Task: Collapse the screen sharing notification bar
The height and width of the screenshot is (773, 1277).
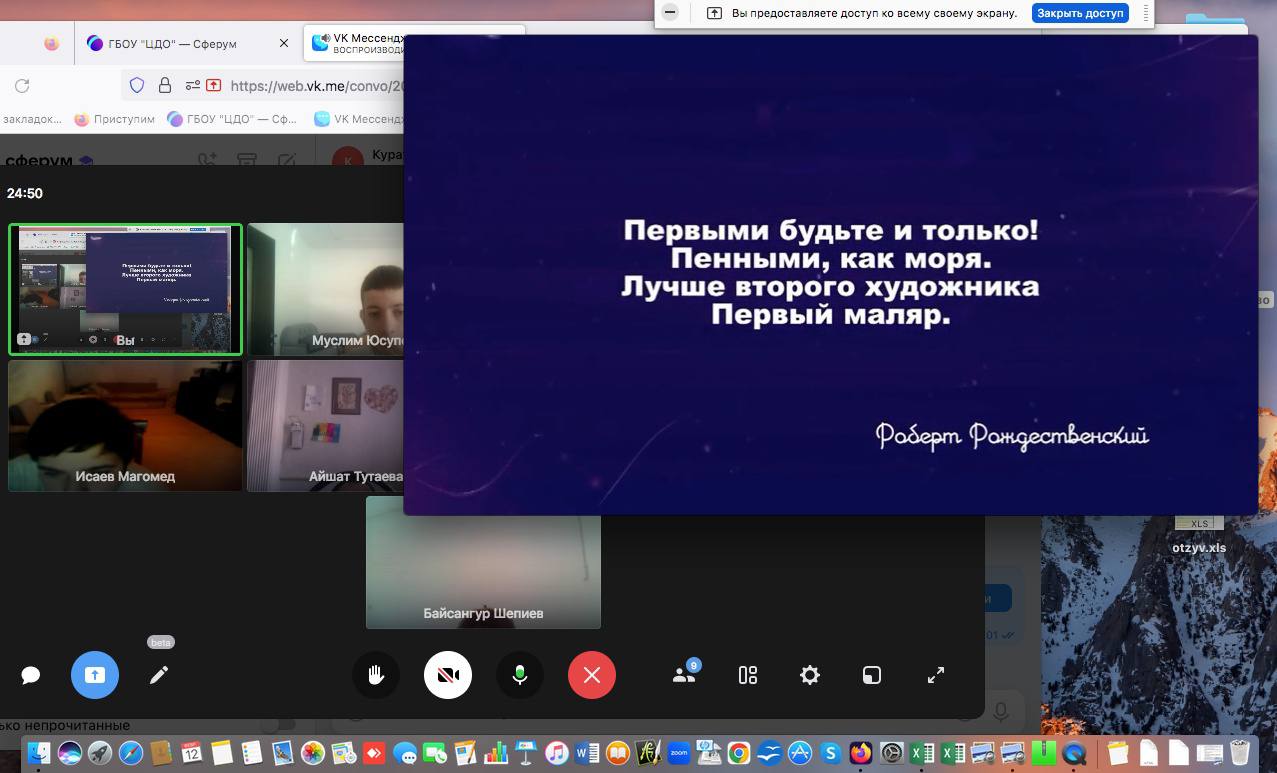Action: 670,13
